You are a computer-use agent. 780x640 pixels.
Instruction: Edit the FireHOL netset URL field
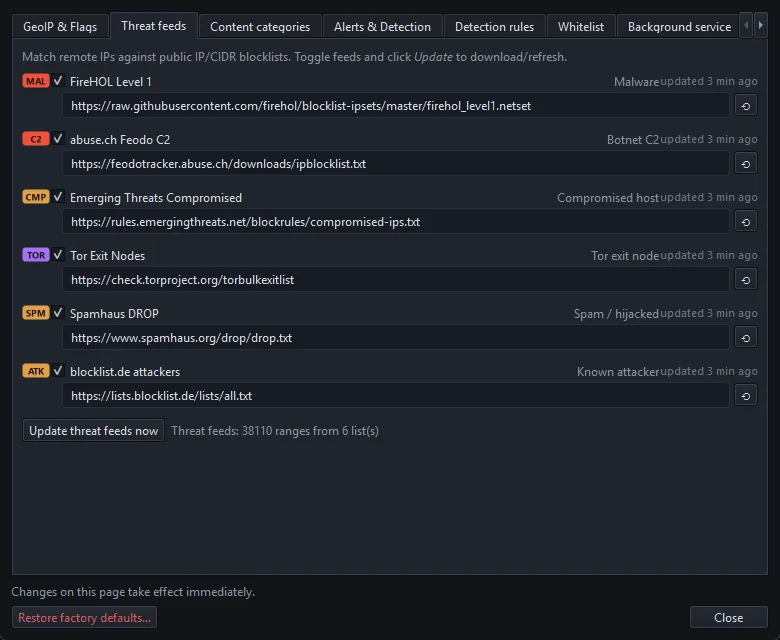(395, 105)
